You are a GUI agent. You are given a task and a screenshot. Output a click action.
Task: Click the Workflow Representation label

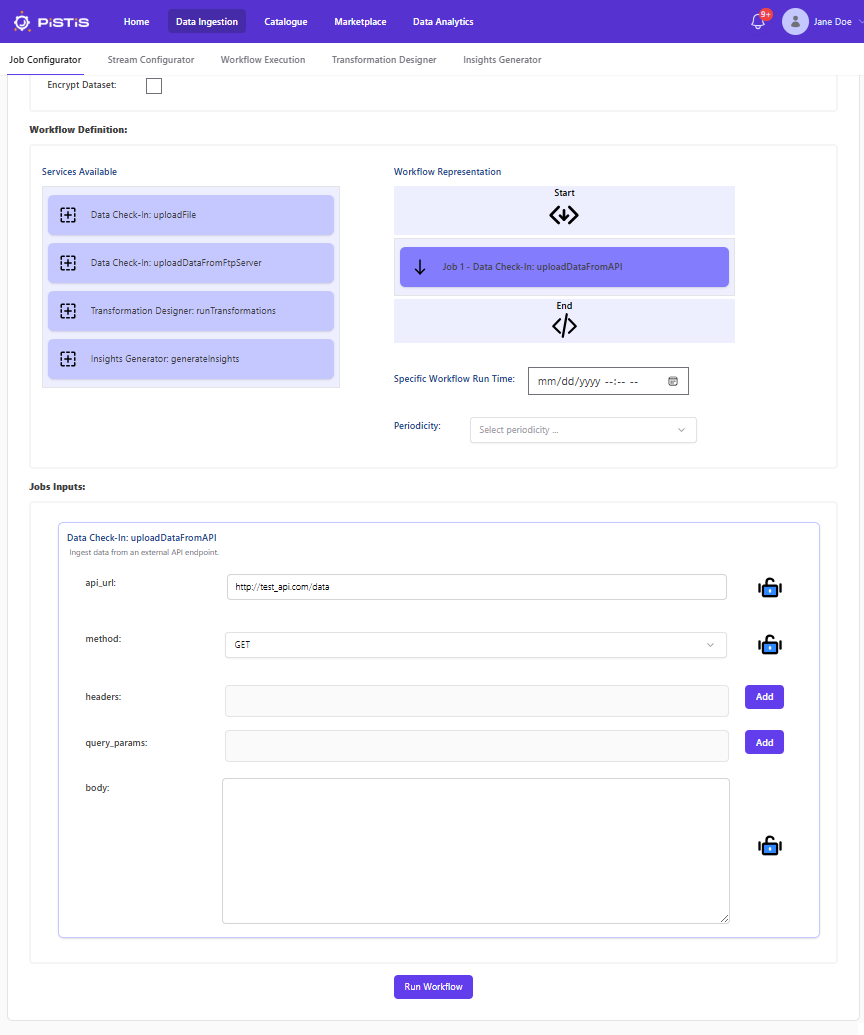pos(448,172)
